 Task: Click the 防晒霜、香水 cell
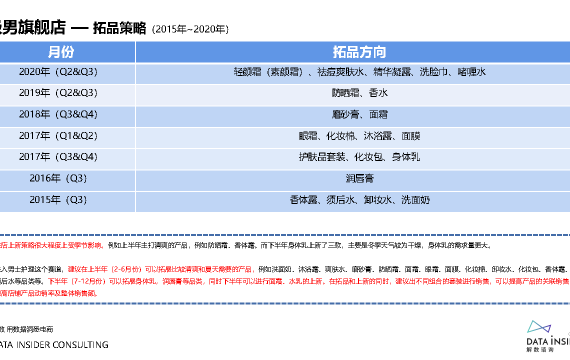point(353,95)
